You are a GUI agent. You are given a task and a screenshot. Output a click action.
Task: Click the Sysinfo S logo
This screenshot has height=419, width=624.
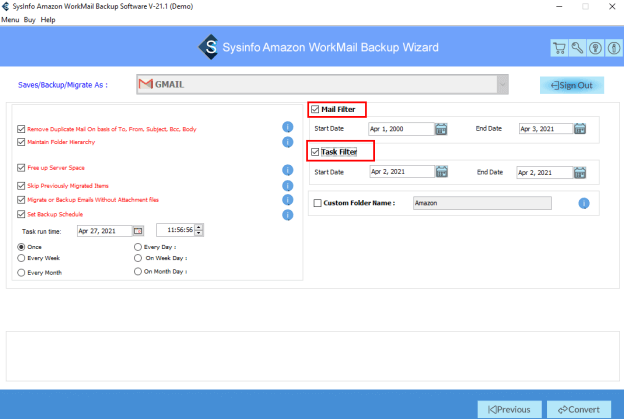click(x=209, y=47)
